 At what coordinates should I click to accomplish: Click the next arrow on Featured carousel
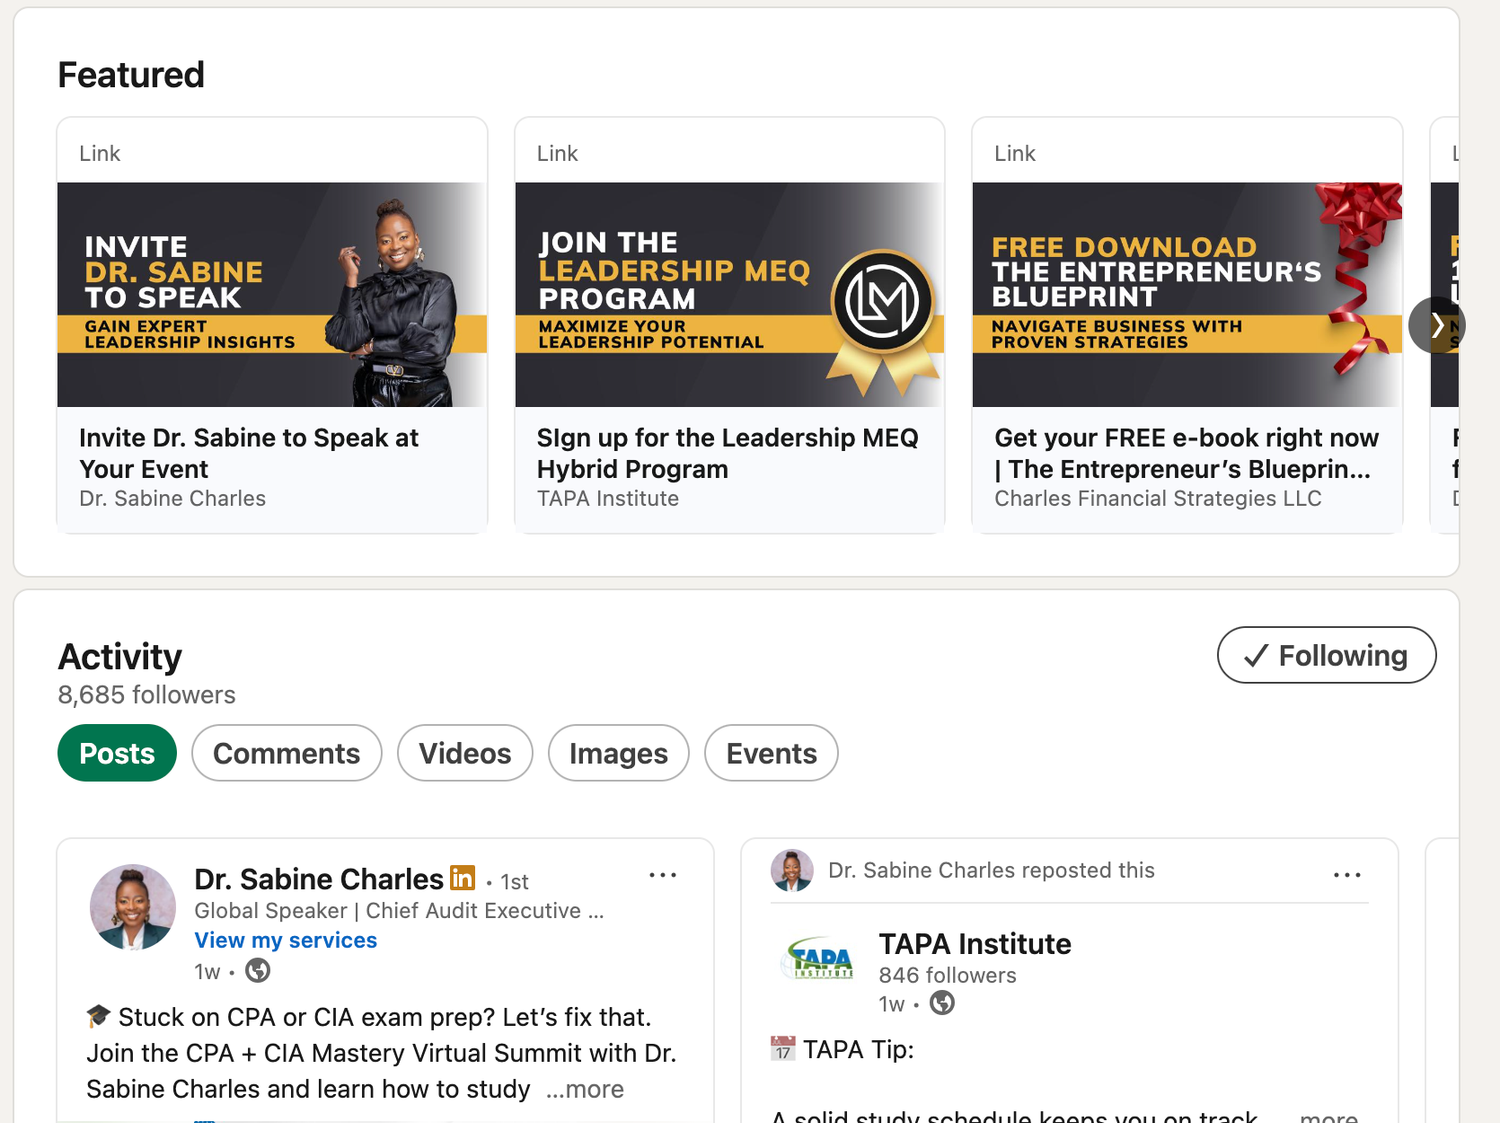[x=1437, y=325]
